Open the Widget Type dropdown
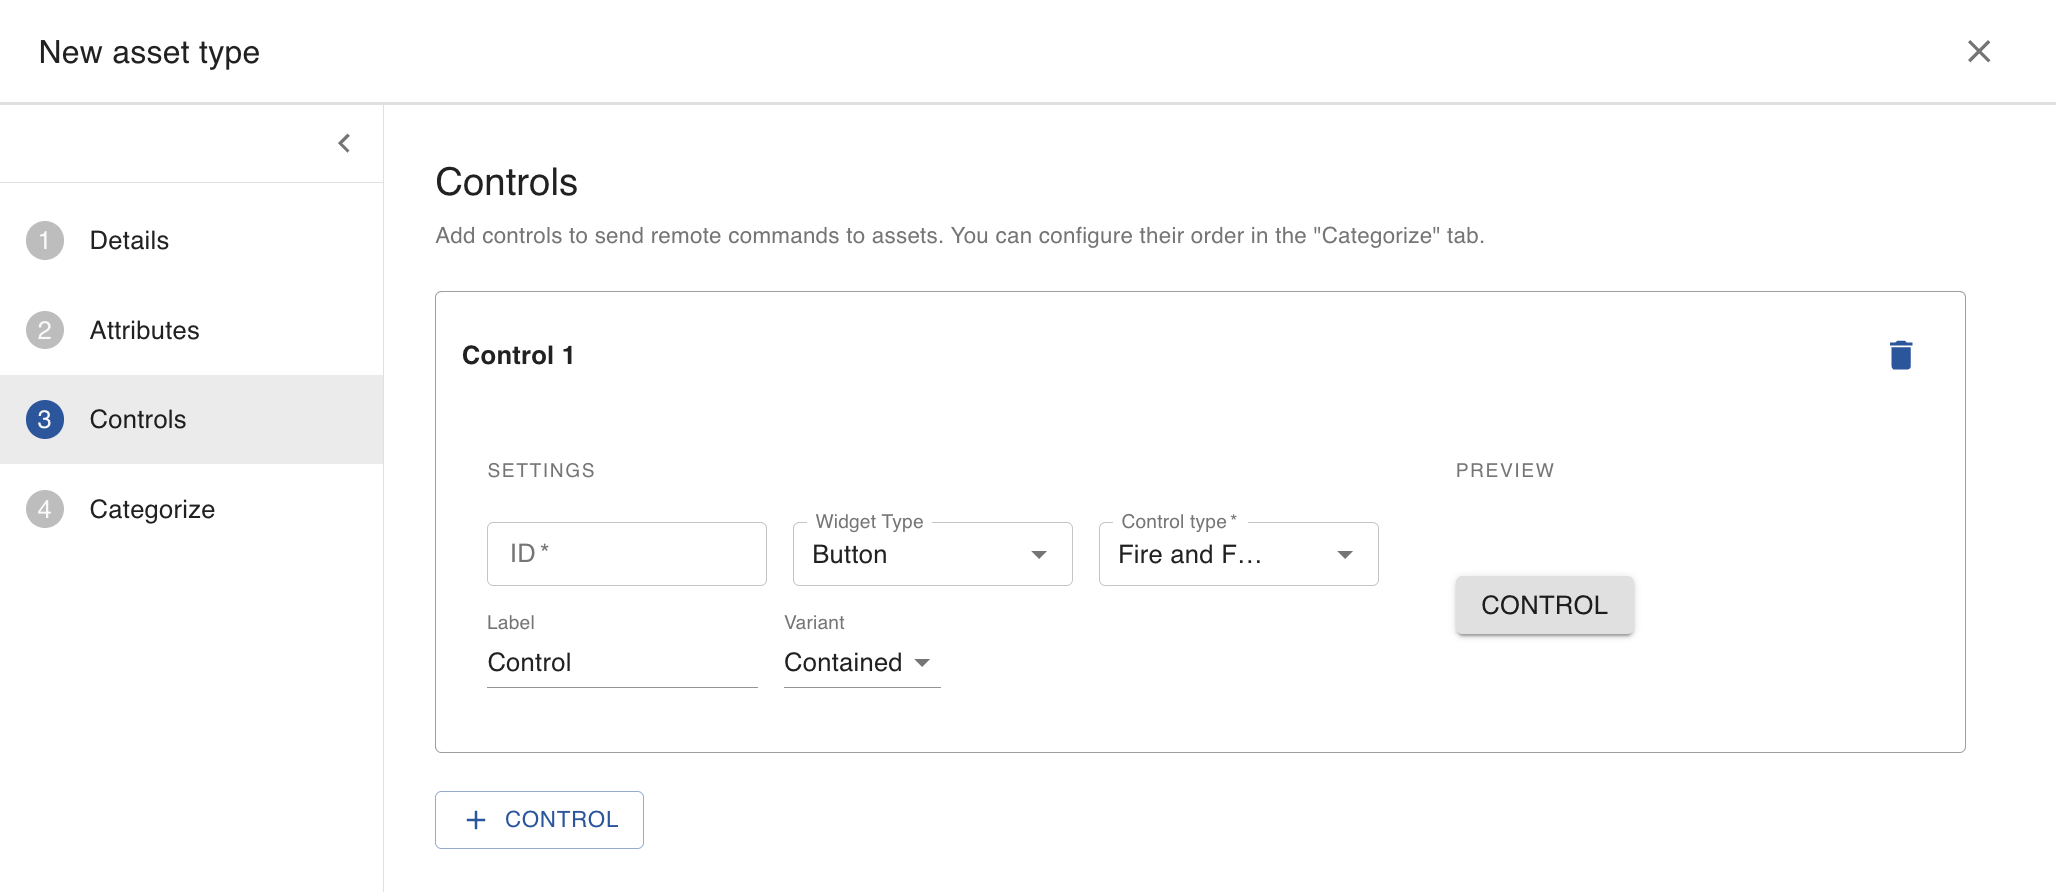The width and height of the screenshot is (2056, 892). click(x=931, y=554)
